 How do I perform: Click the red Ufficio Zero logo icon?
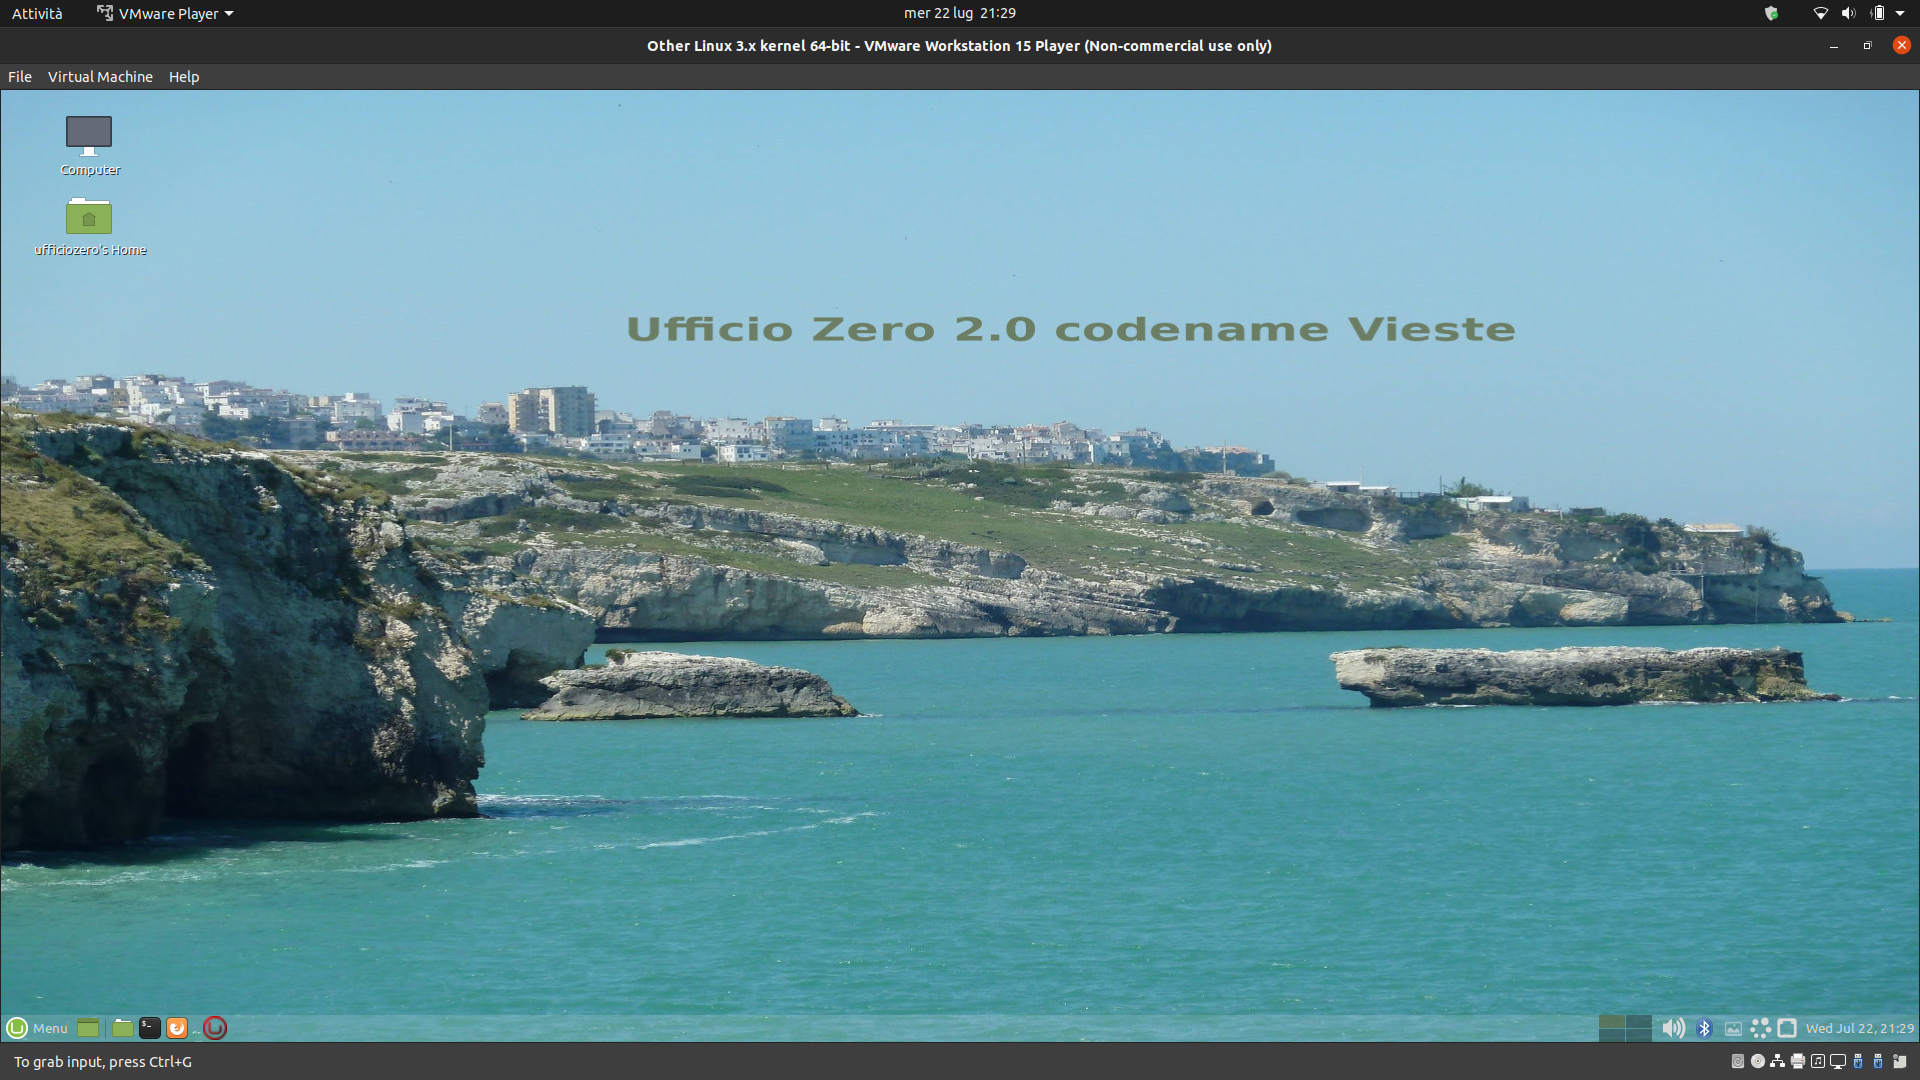pos(215,1028)
